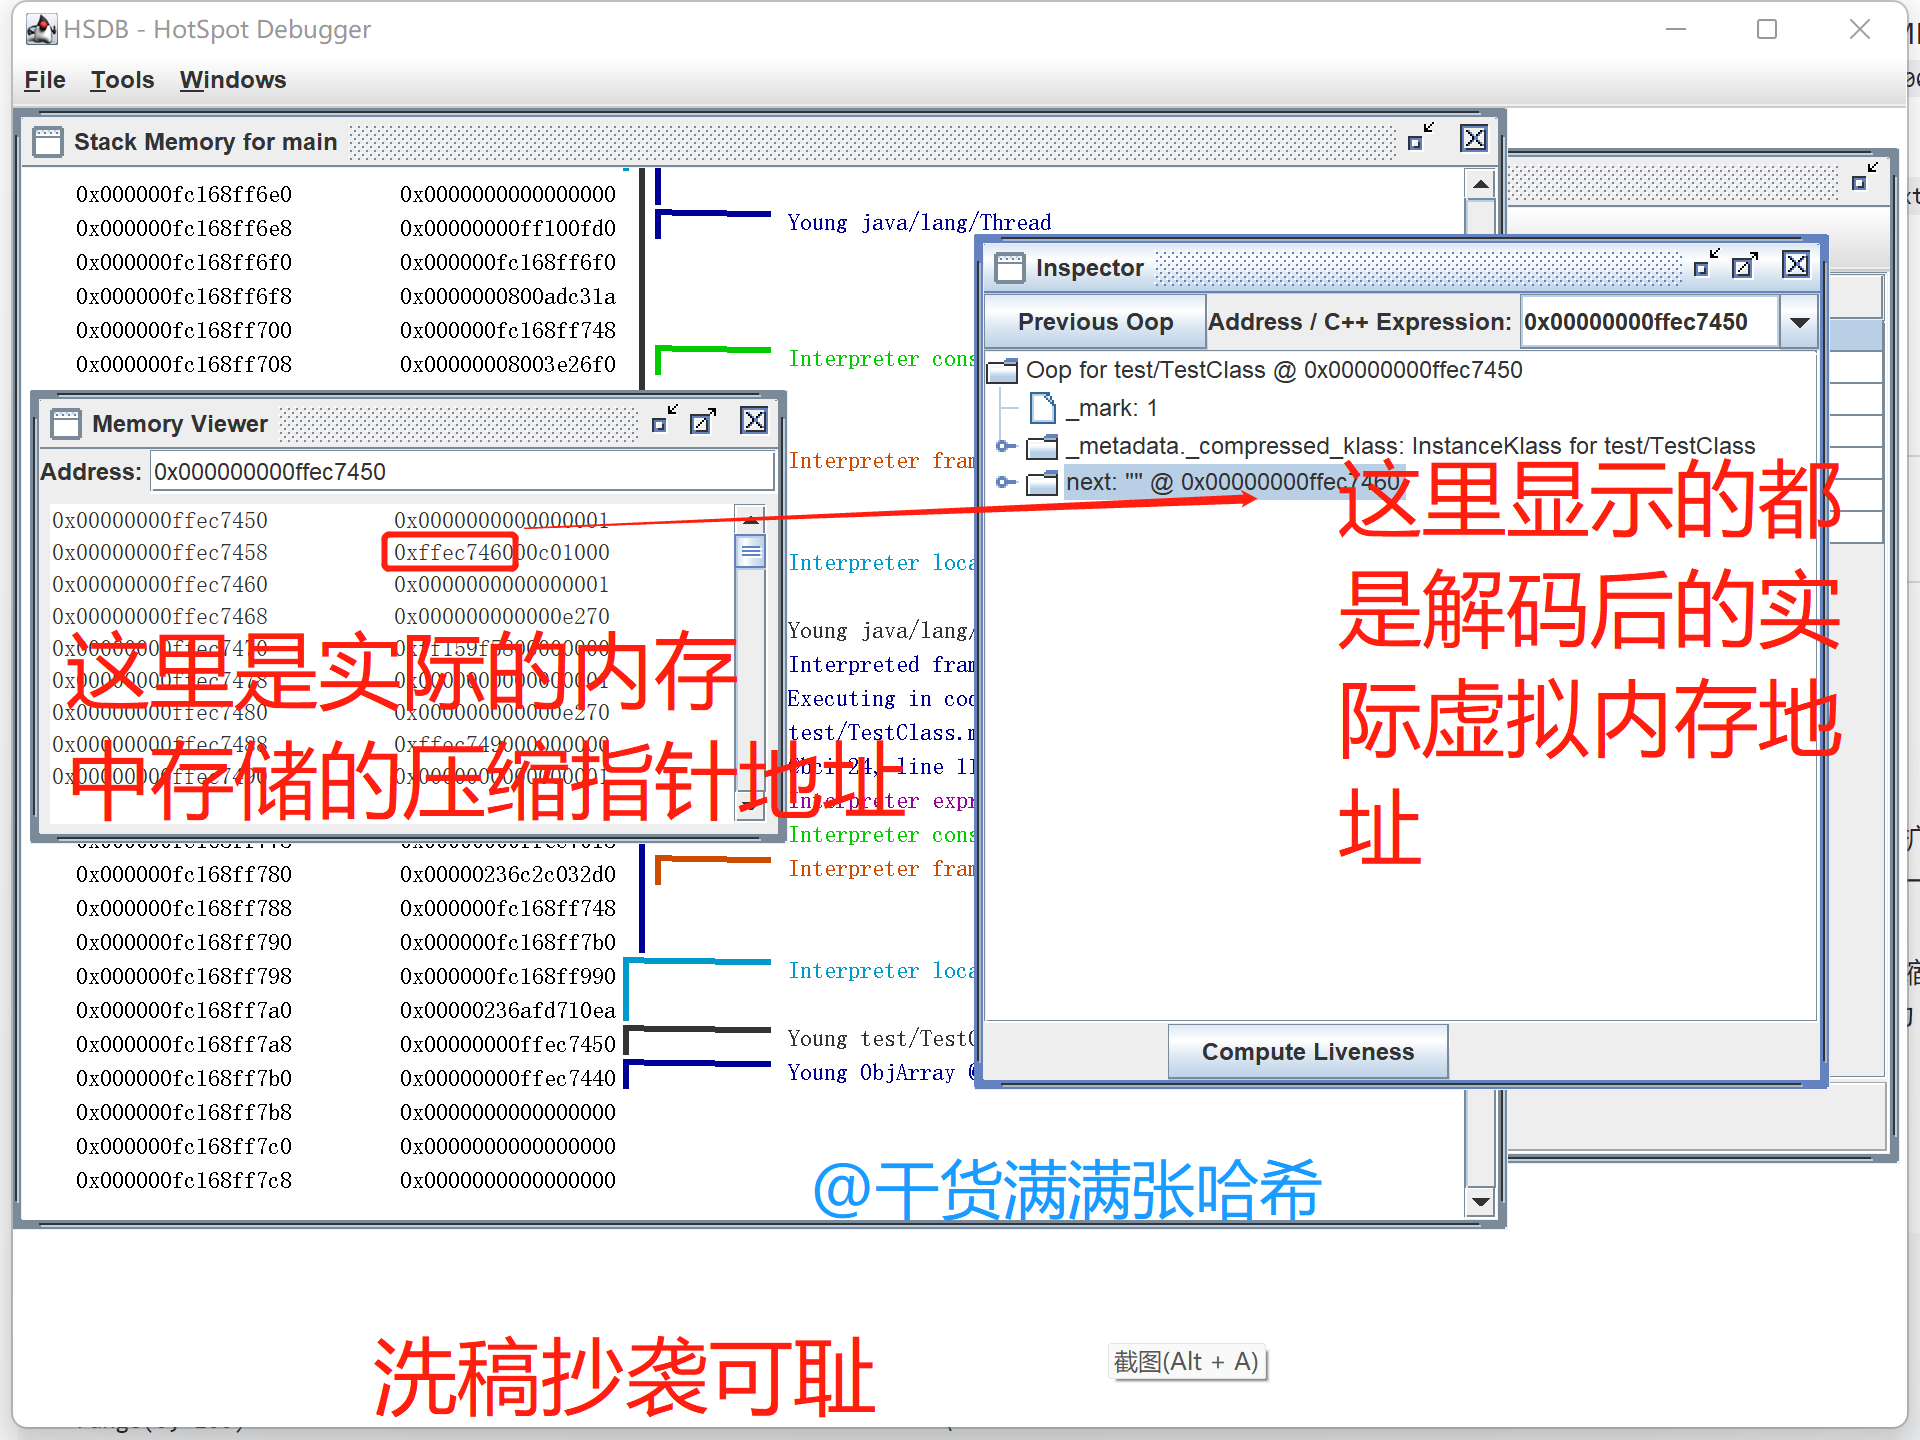Click the Memory Viewer window title icon

pos(66,424)
